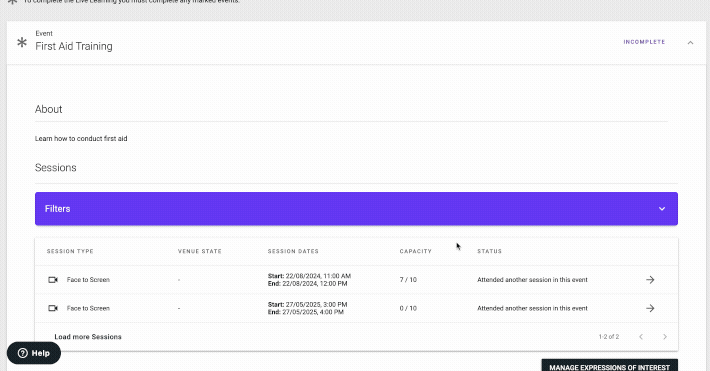Click the video camera icon for the 27/05/2025 session
This screenshot has height=371, width=710.
53,308
